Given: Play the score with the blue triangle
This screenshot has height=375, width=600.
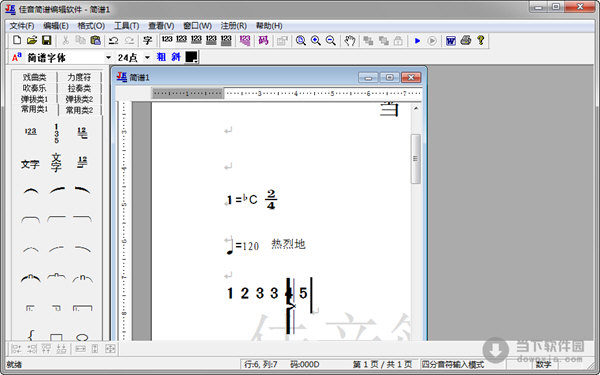Looking at the screenshot, I should click(417, 40).
